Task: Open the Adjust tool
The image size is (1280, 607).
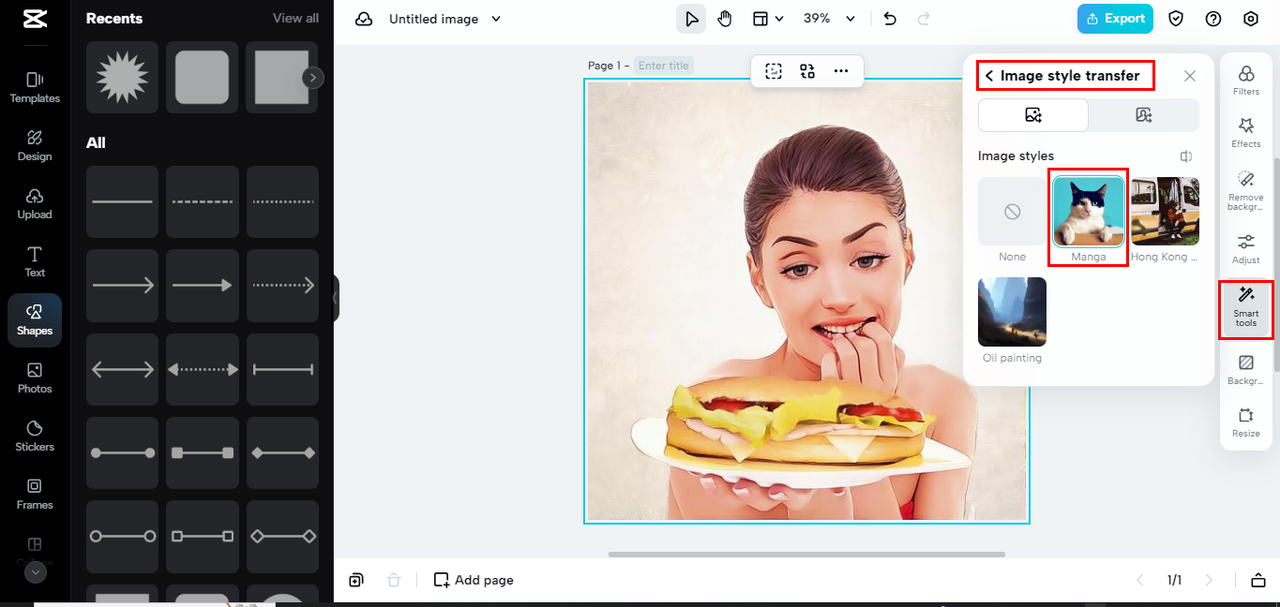Action: point(1246,249)
